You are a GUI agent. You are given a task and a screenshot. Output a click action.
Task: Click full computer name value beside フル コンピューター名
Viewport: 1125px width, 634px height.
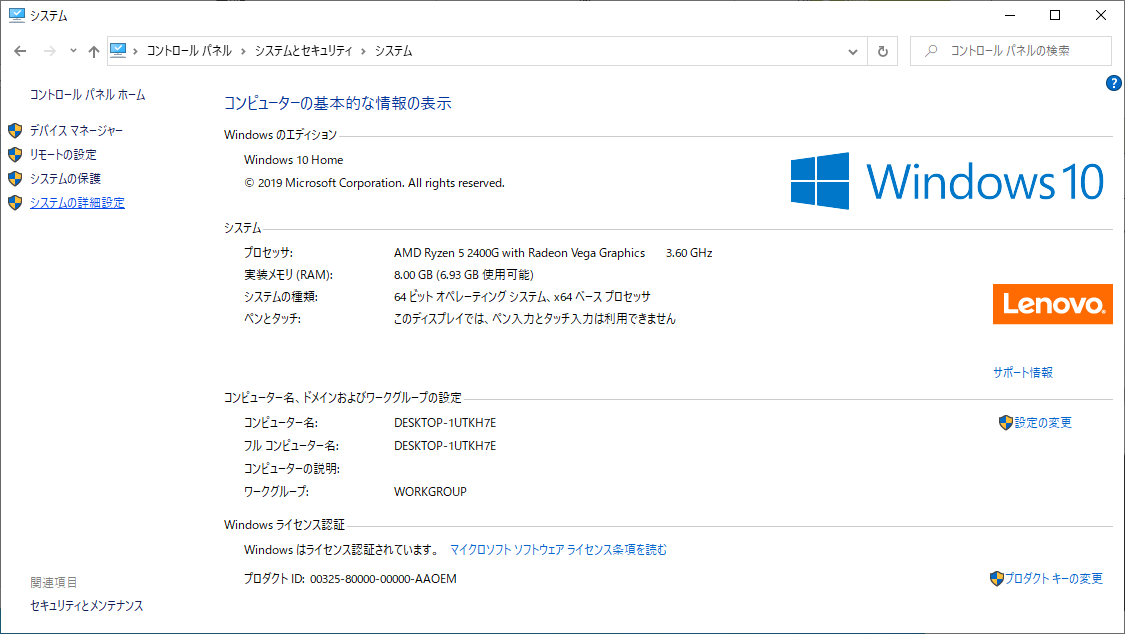[x=445, y=445]
